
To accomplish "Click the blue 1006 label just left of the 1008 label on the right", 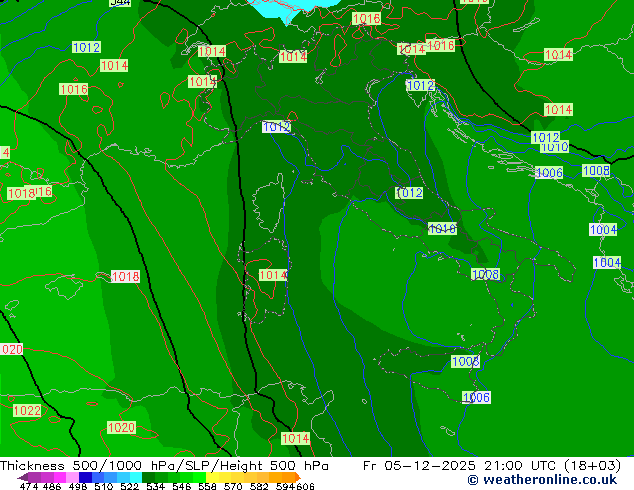I will 549,173.
